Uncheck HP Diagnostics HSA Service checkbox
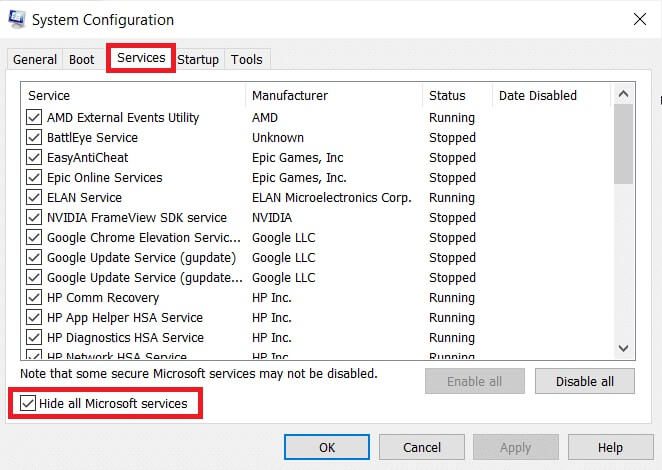 coord(34,337)
